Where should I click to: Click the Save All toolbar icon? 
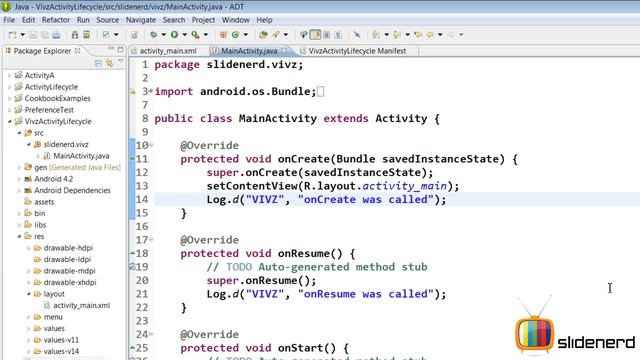[44, 35]
